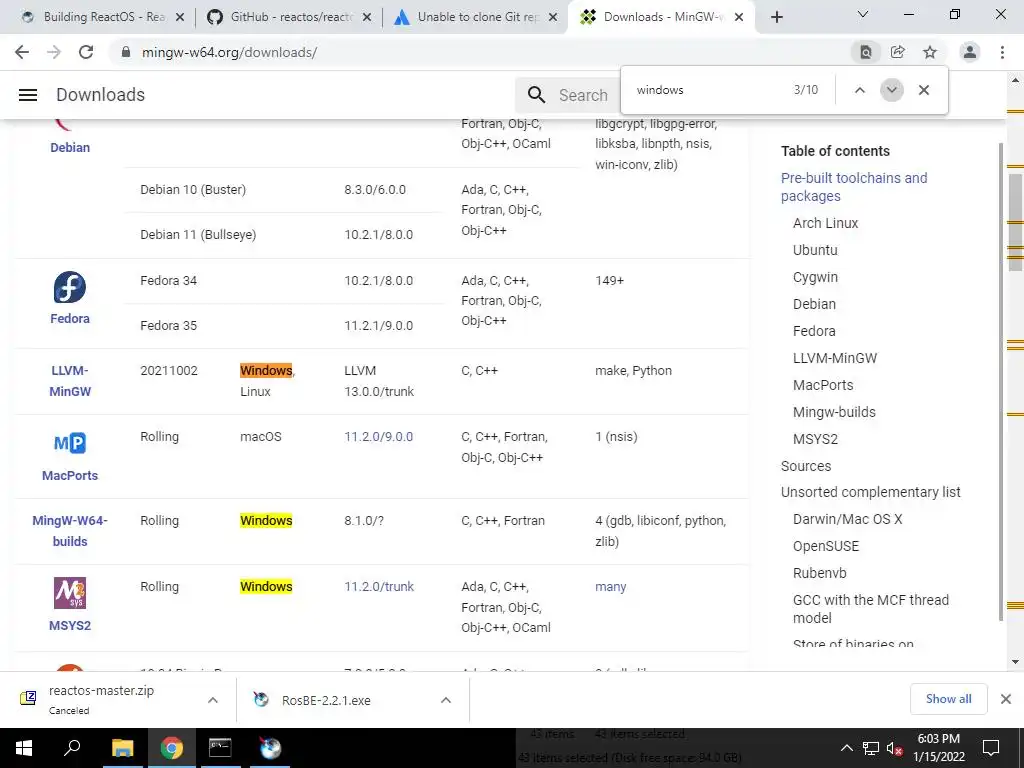Click the muted volume tray icon

click(895, 748)
